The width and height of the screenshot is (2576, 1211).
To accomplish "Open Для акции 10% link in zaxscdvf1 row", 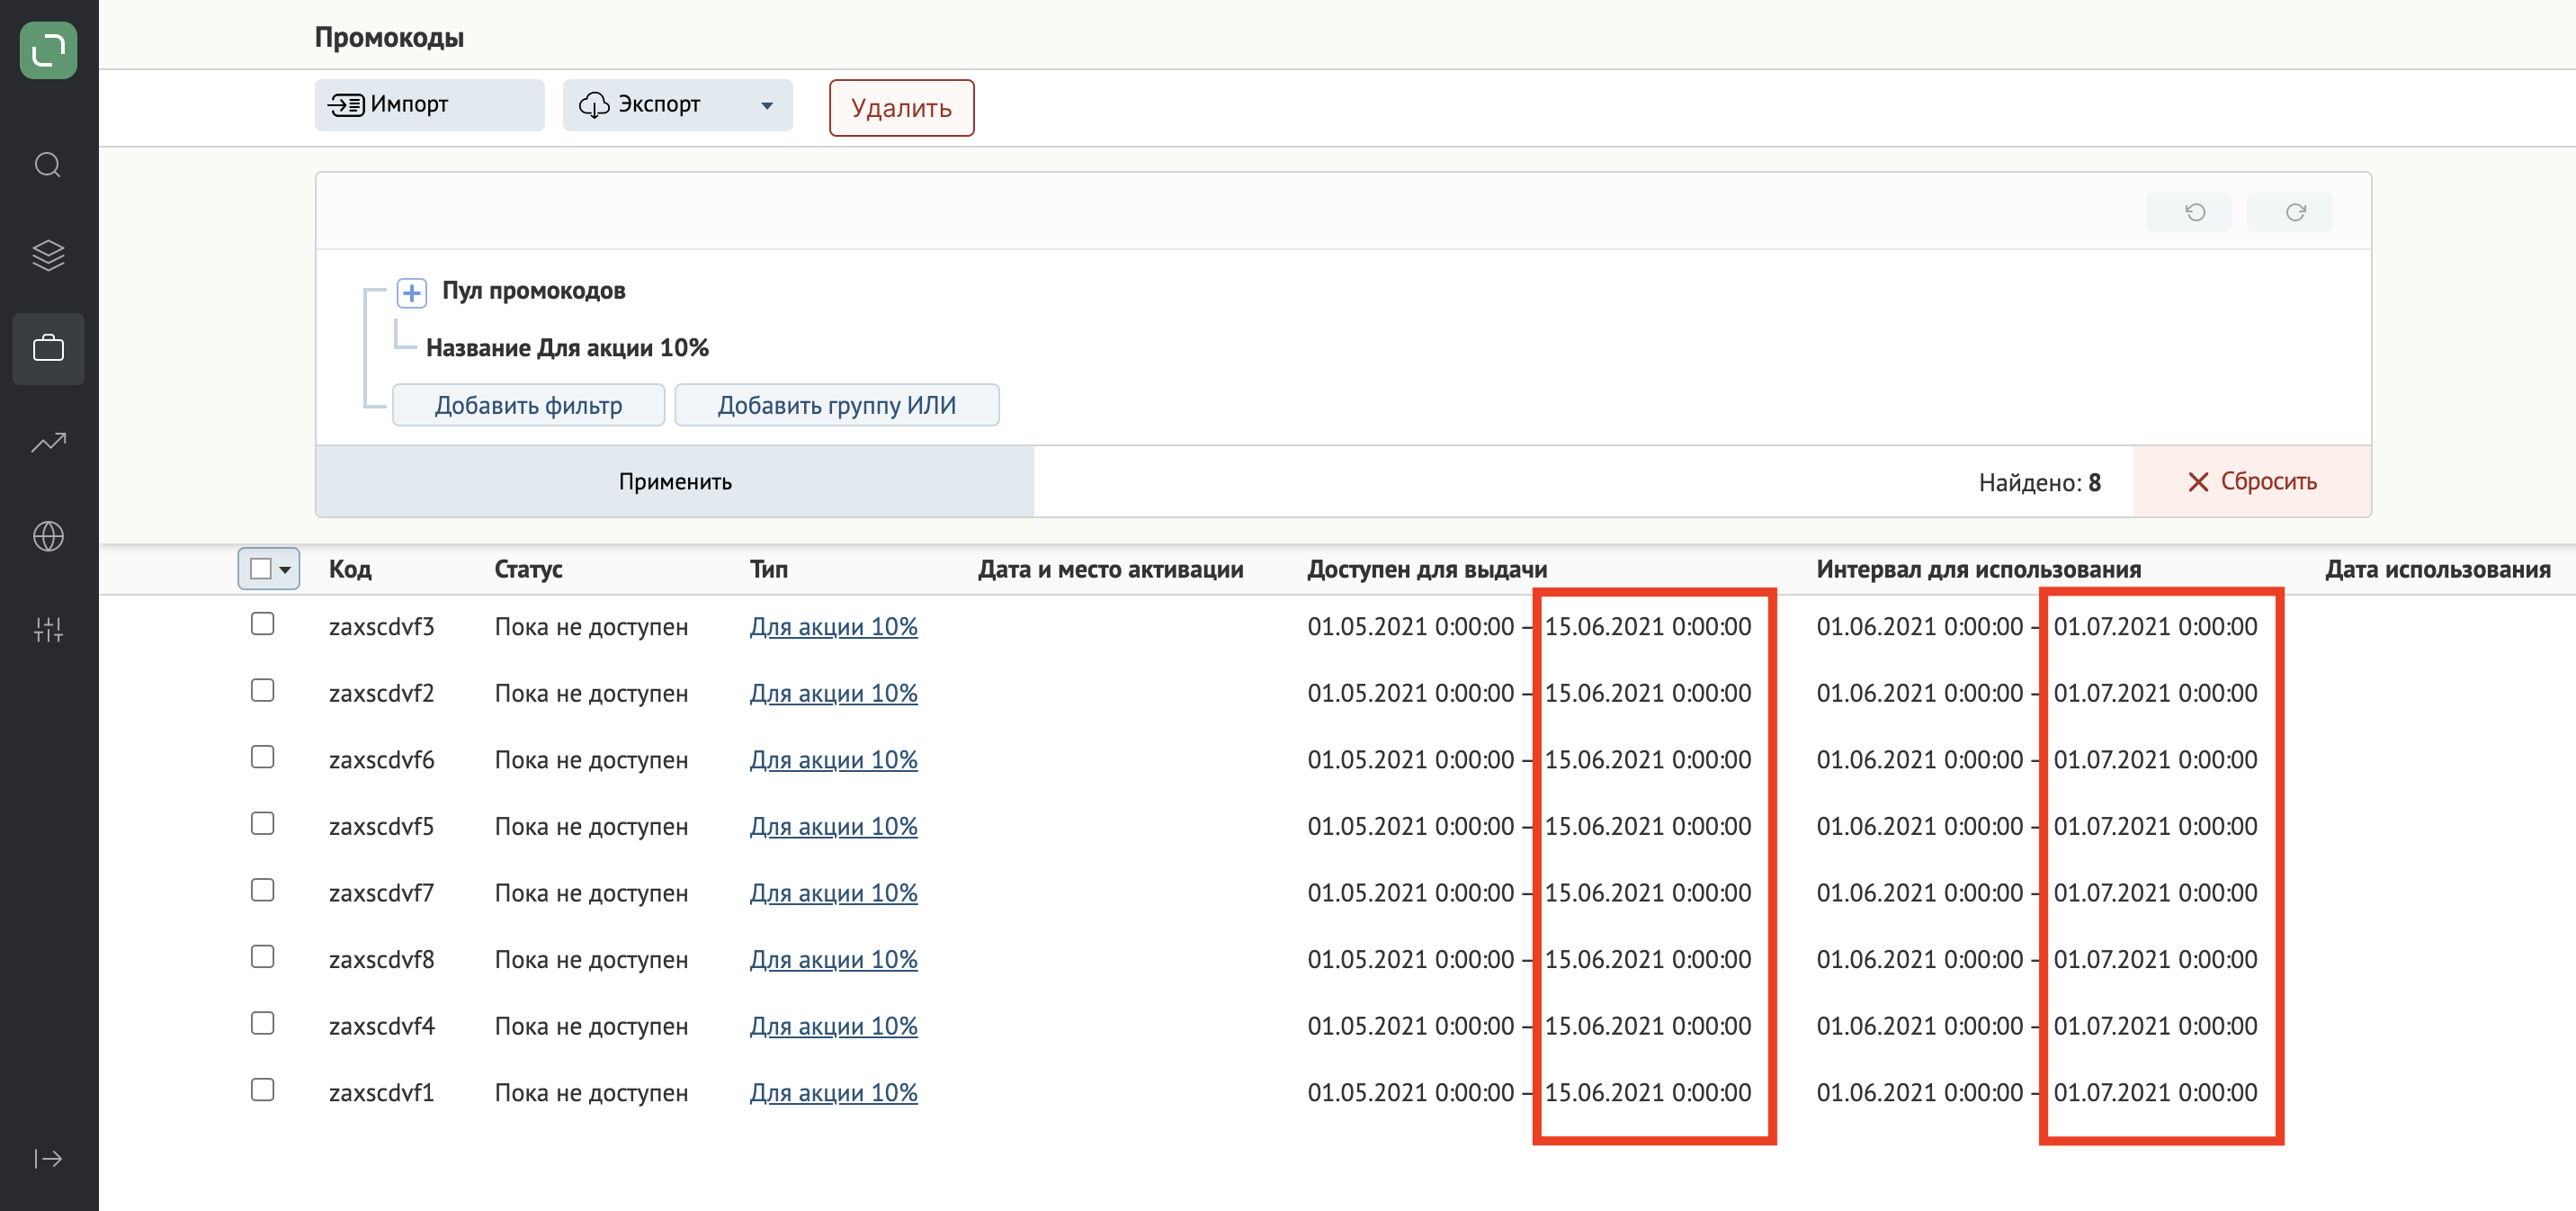I will pos(833,1092).
